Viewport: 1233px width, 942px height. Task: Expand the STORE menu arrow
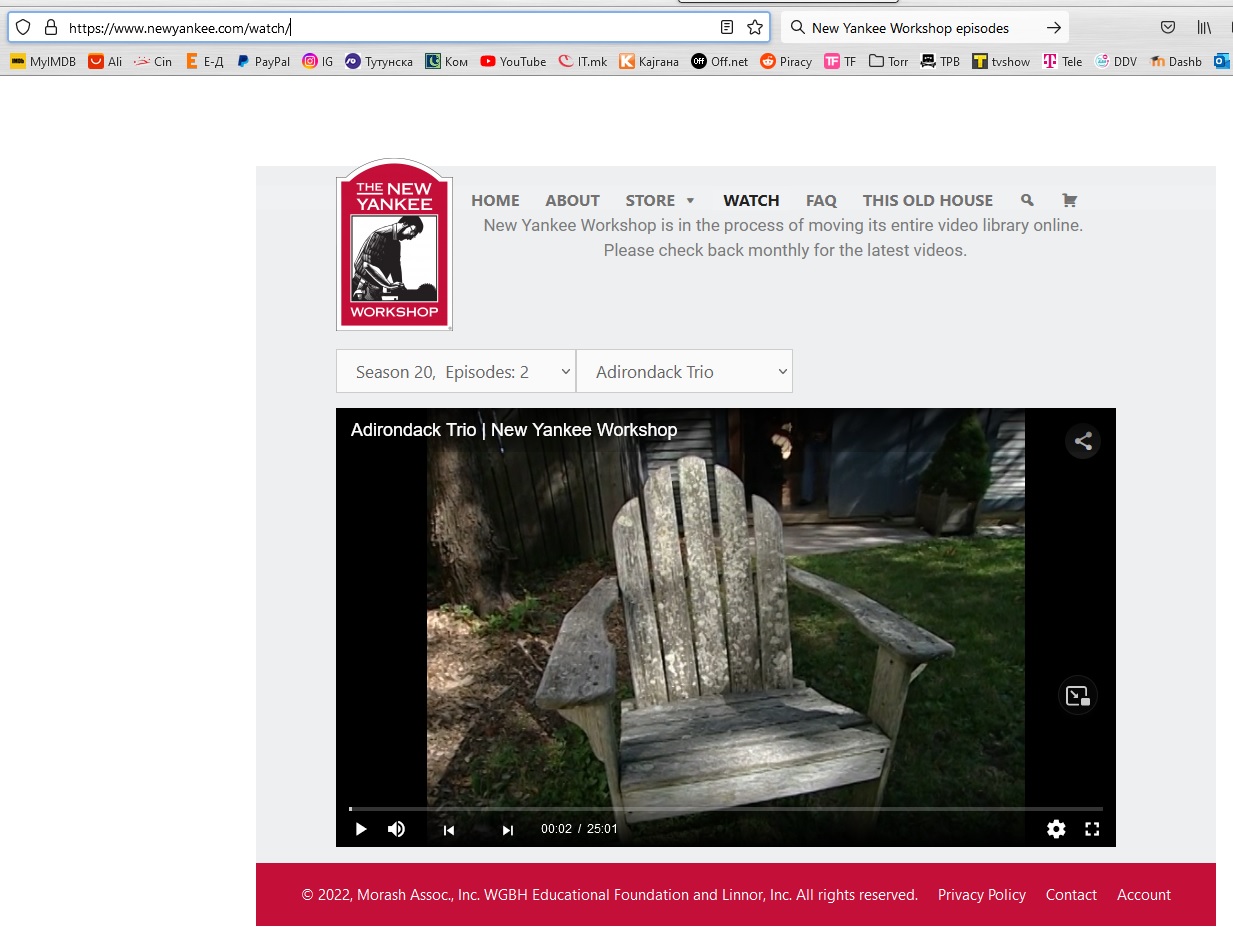(x=690, y=201)
